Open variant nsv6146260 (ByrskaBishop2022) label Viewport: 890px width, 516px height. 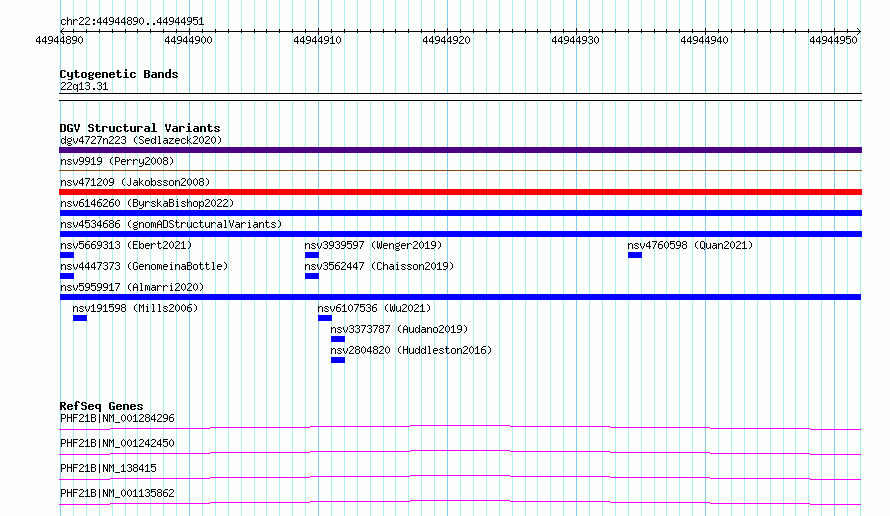coord(147,203)
